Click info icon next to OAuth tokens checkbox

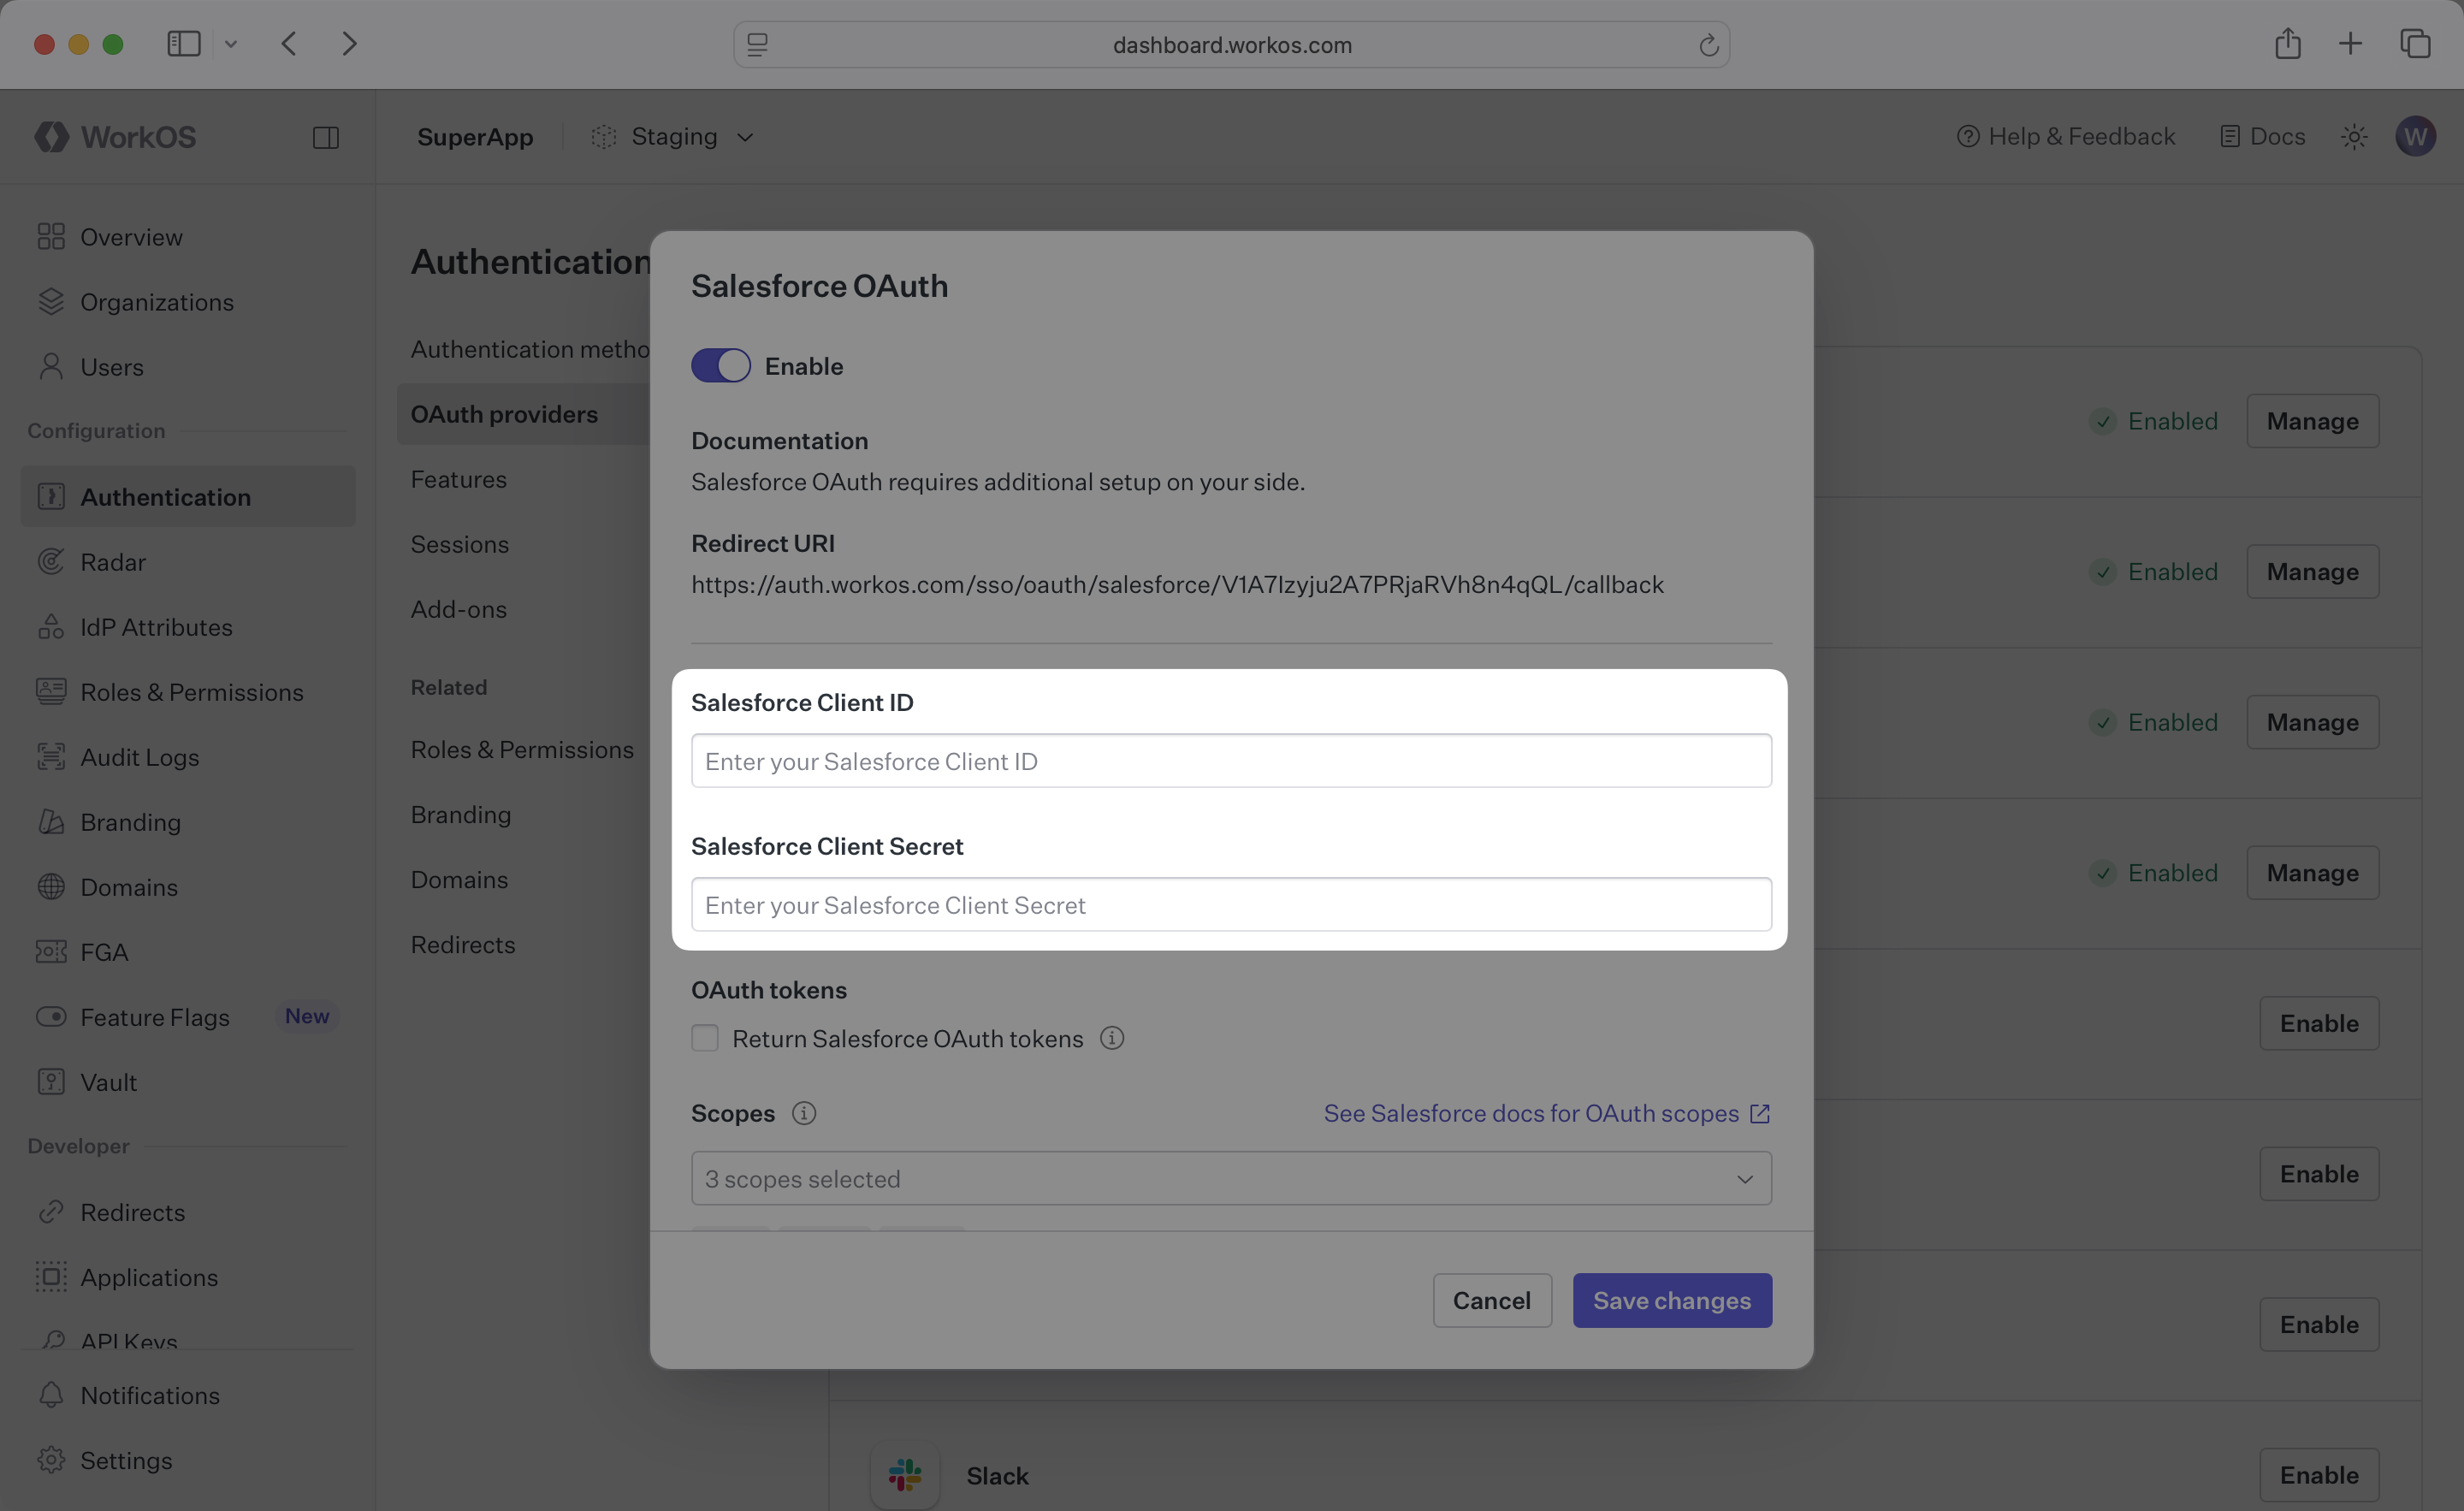pos(1112,1038)
